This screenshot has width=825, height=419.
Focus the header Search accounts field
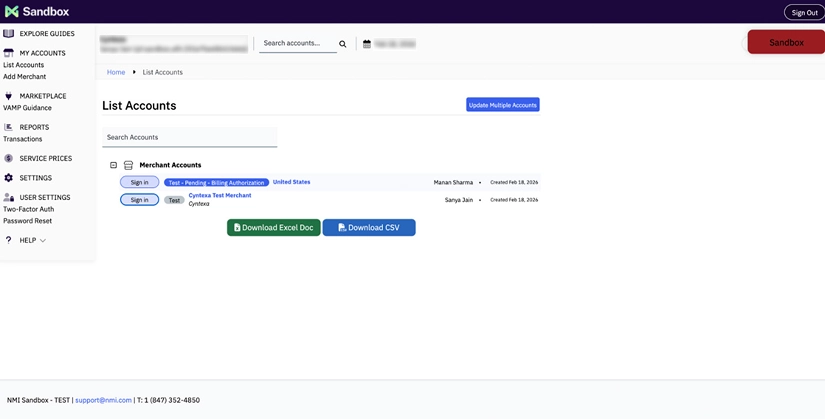pyautogui.click(x=298, y=43)
